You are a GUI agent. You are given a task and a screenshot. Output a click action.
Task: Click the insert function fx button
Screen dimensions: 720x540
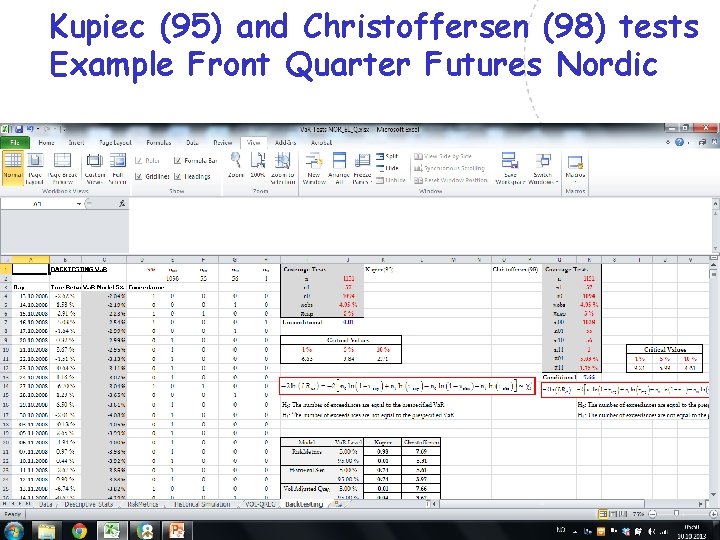point(122,203)
